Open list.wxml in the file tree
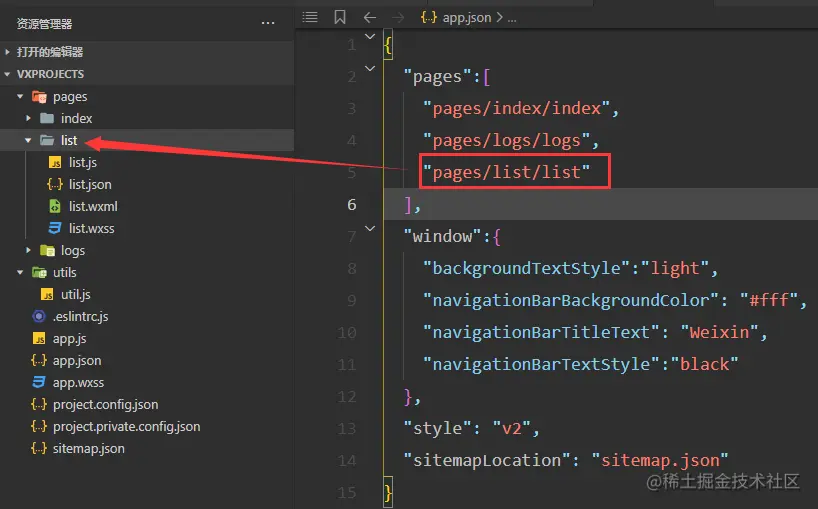The height and width of the screenshot is (509, 818). tap(93, 207)
